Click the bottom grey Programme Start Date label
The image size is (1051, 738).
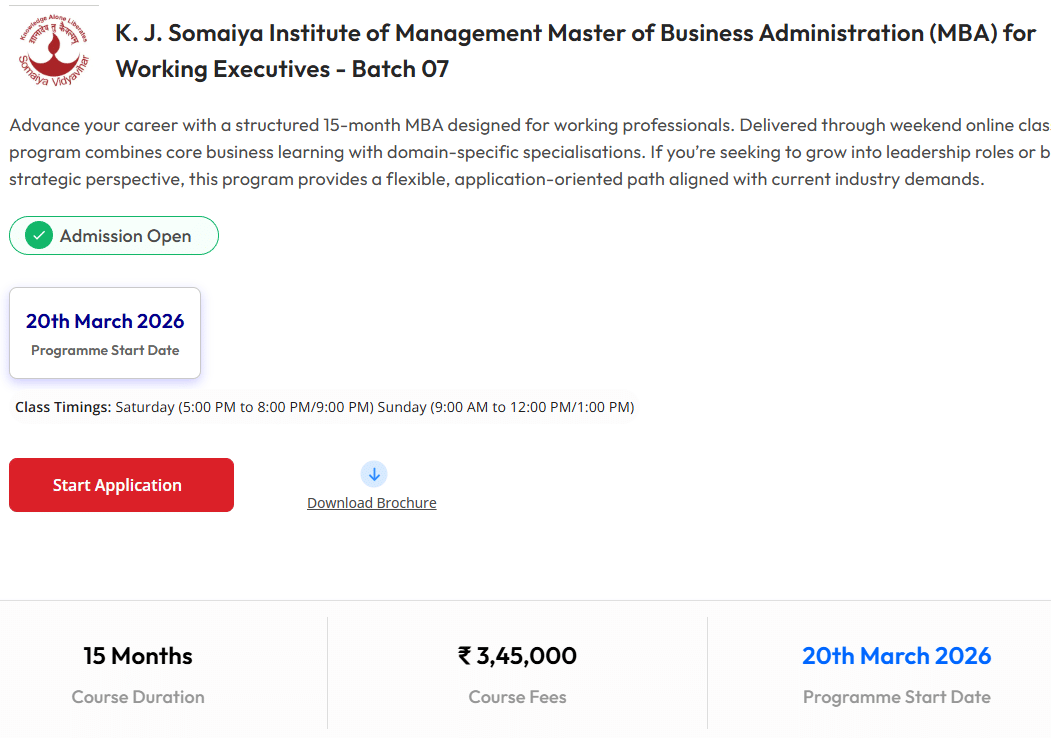coord(896,697)
